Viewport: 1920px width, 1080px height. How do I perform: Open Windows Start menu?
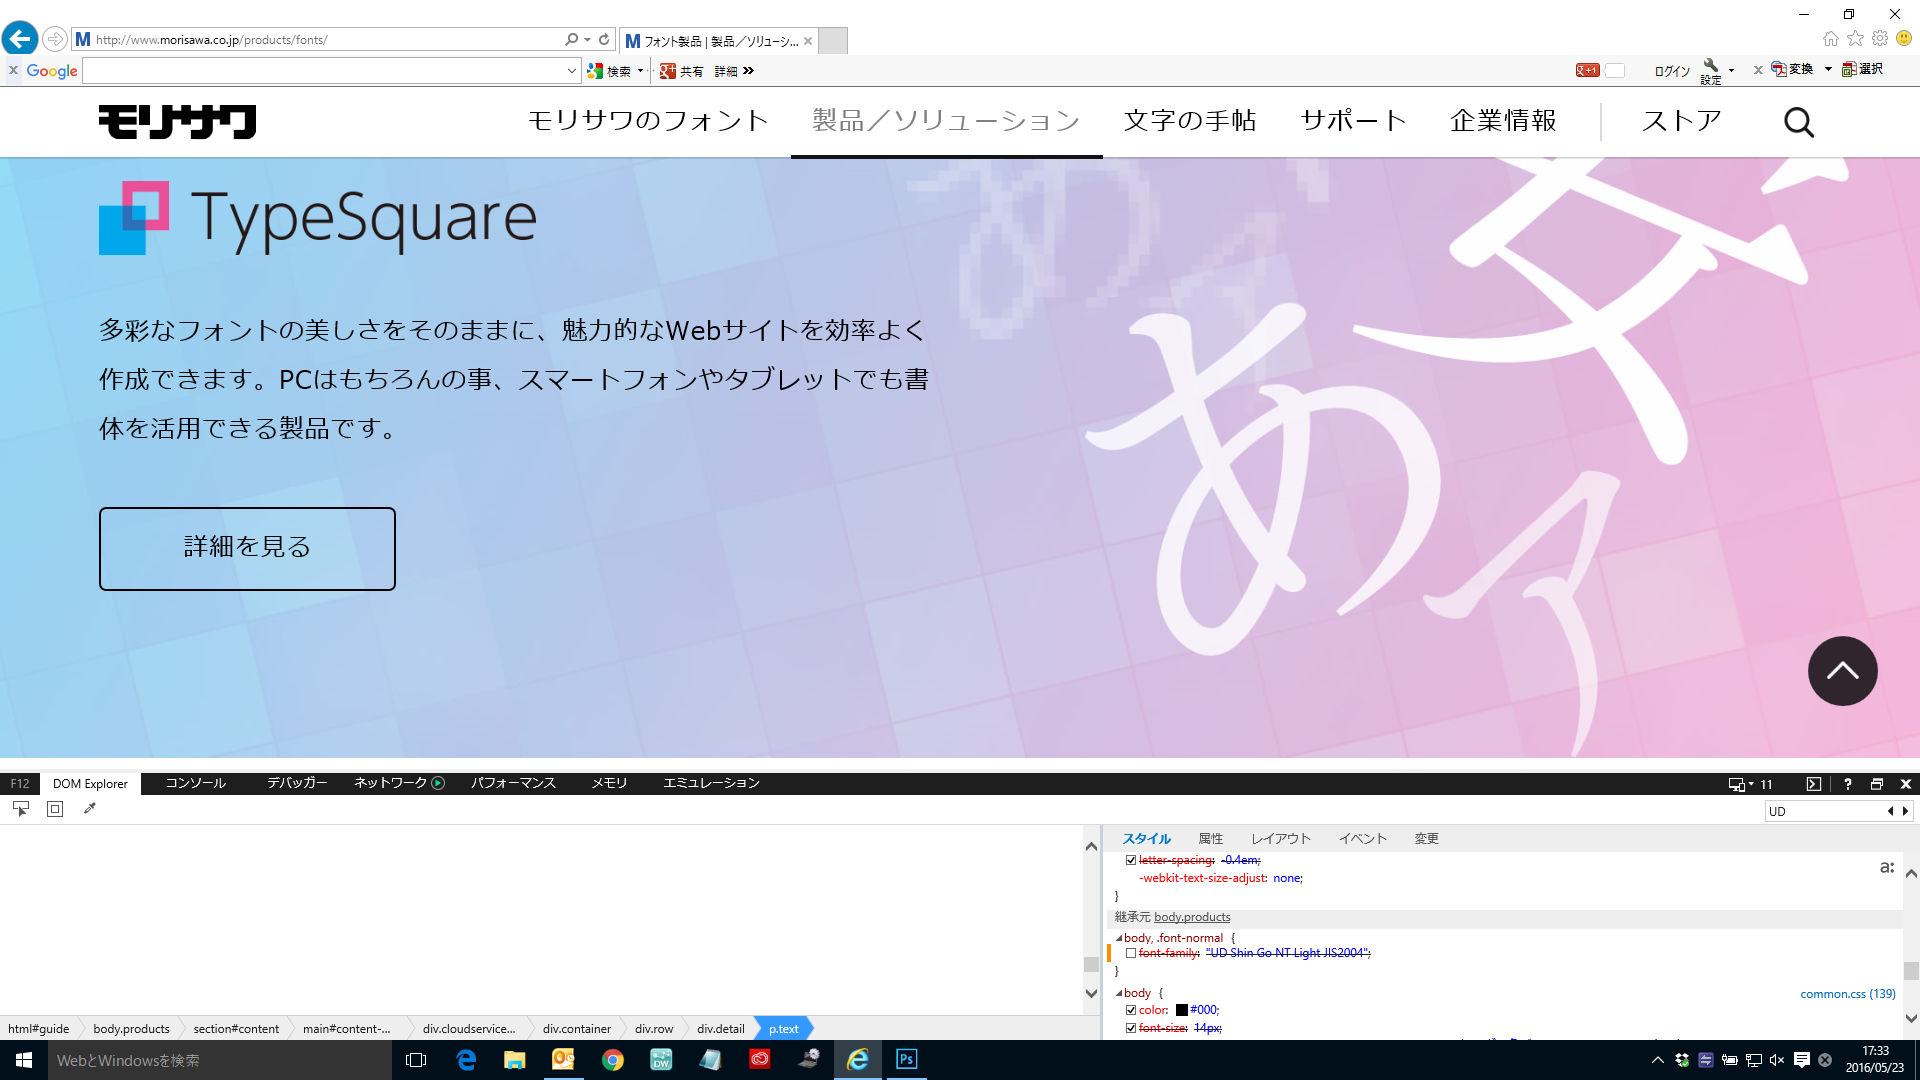[x=24, y=1059]
